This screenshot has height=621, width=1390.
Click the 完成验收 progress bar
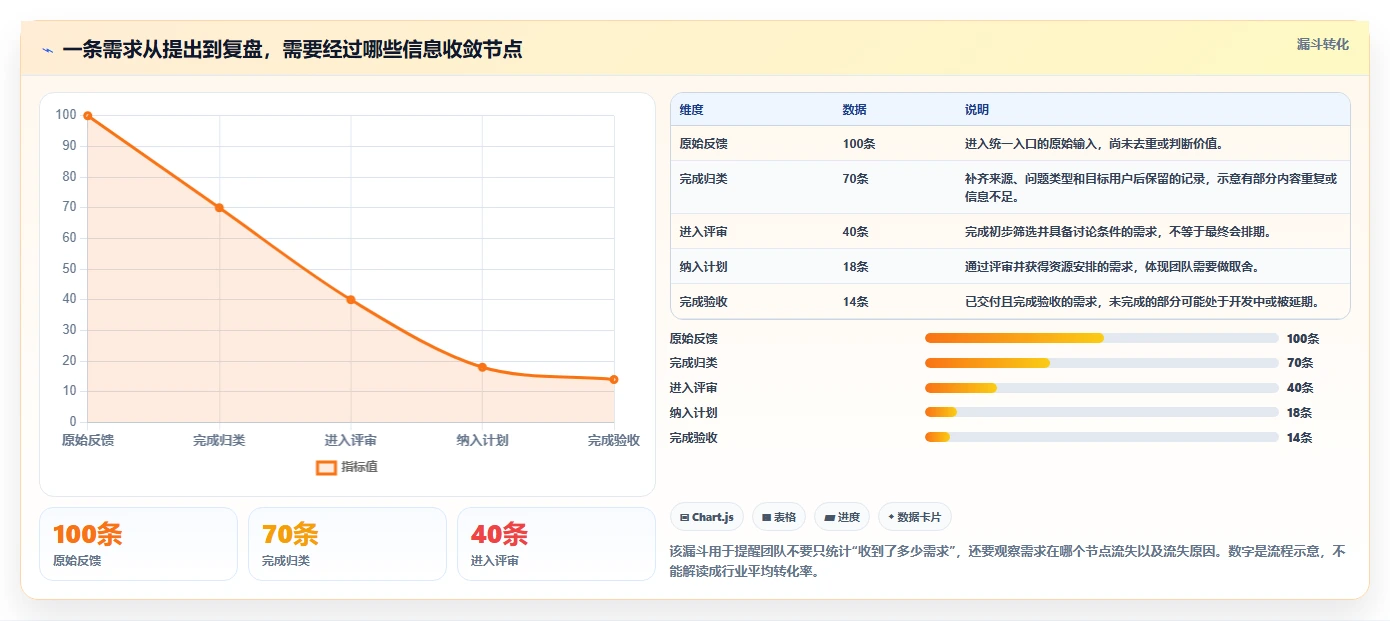(x=1102, y=437)
